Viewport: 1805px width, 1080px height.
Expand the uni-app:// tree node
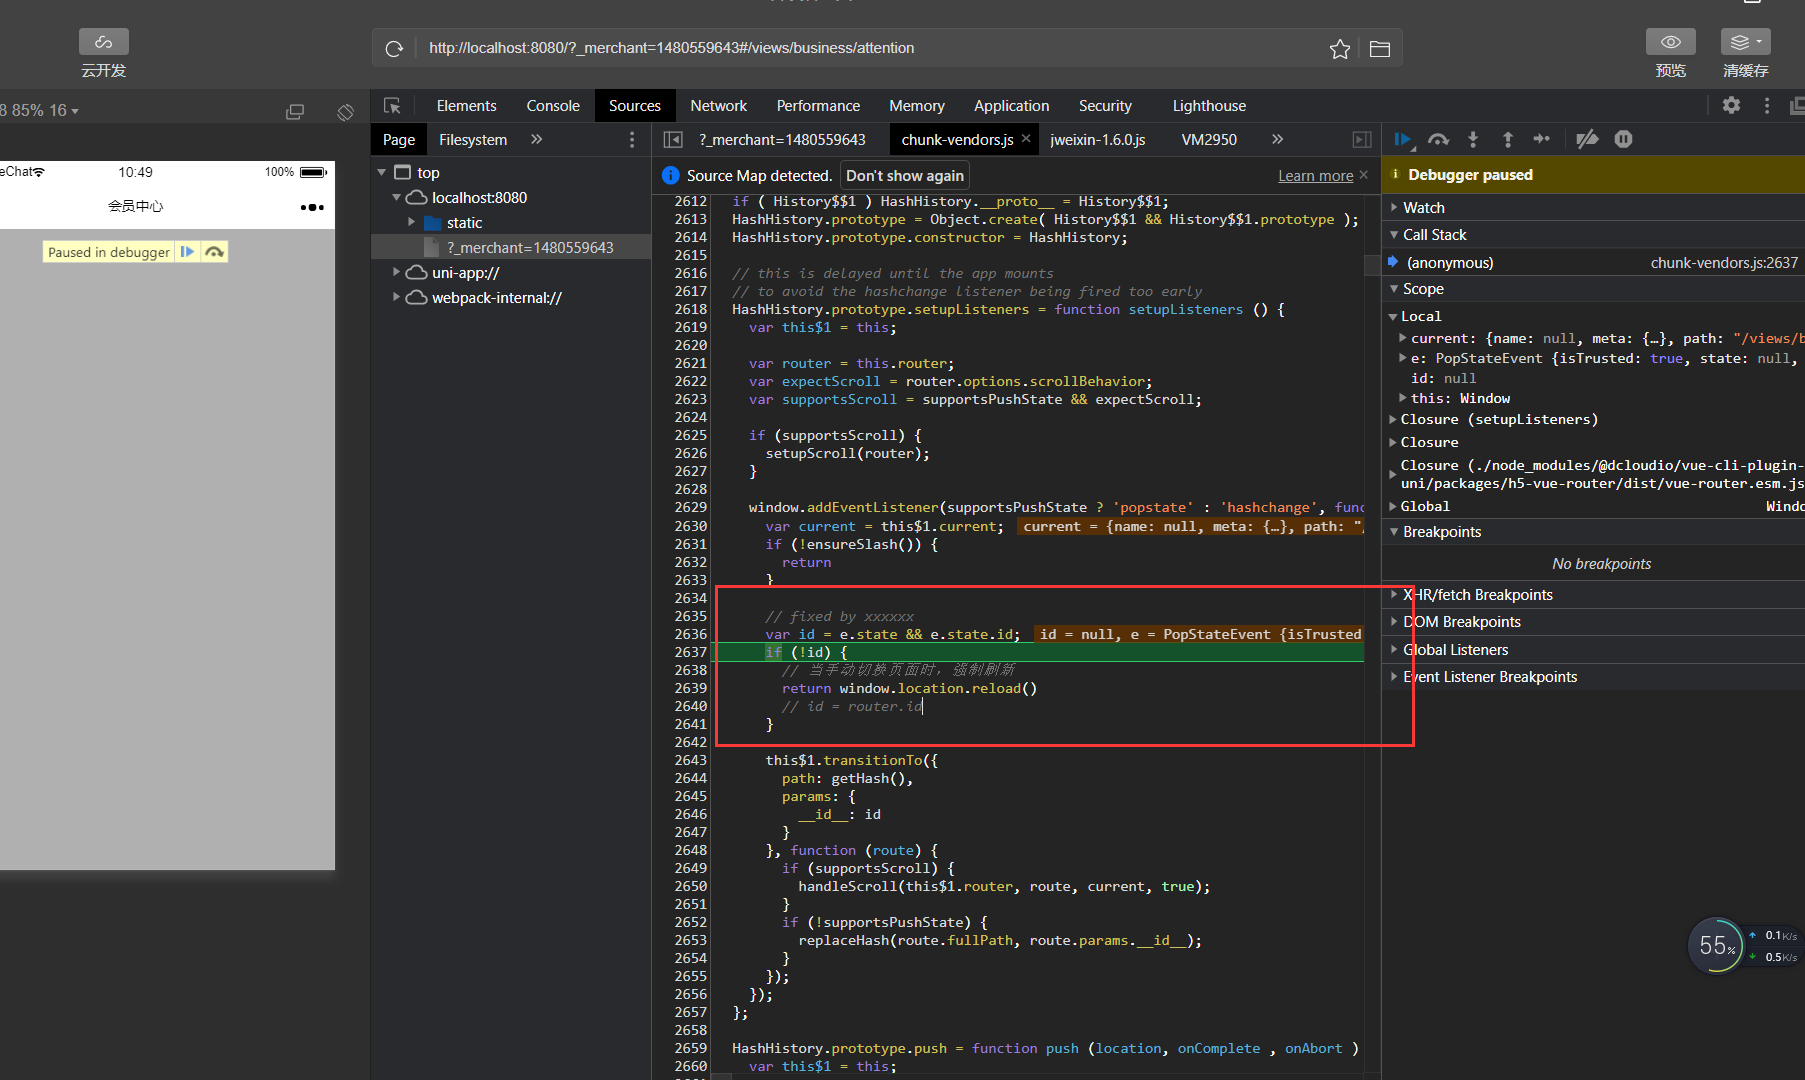(396, 272)
